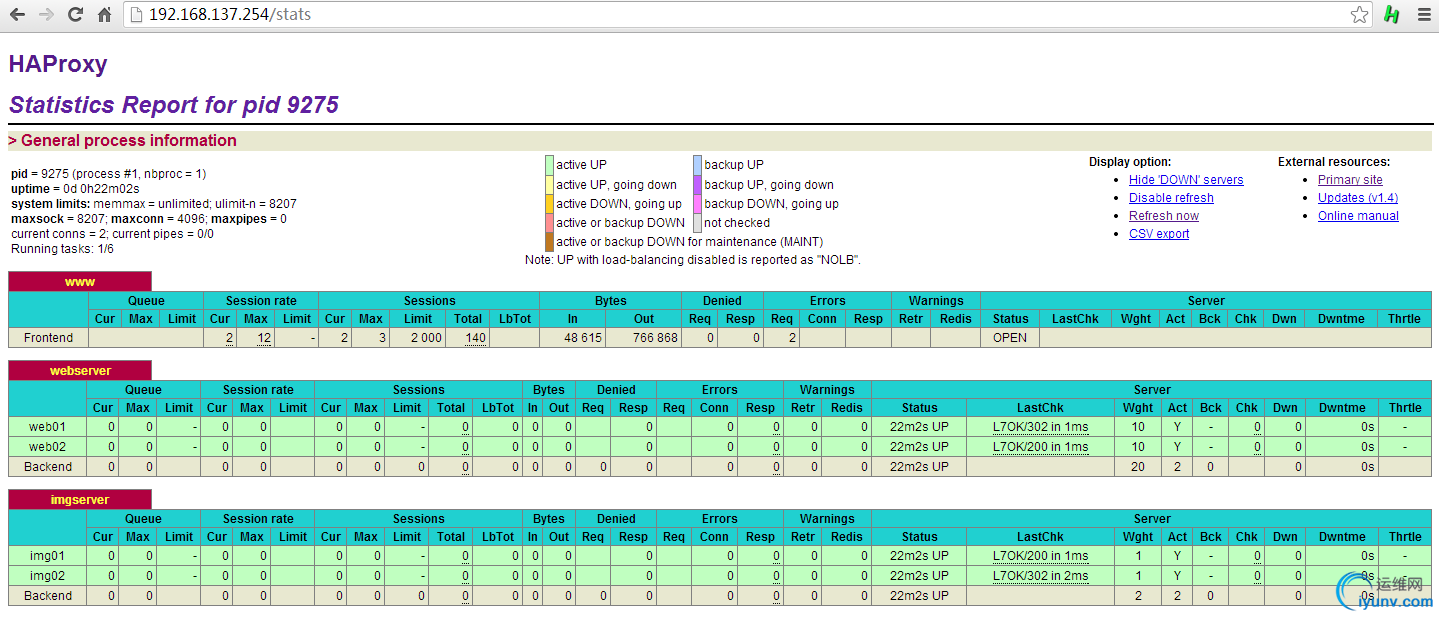Click the session rate max value 12
Screen dimensions: 1439x618
264,338
